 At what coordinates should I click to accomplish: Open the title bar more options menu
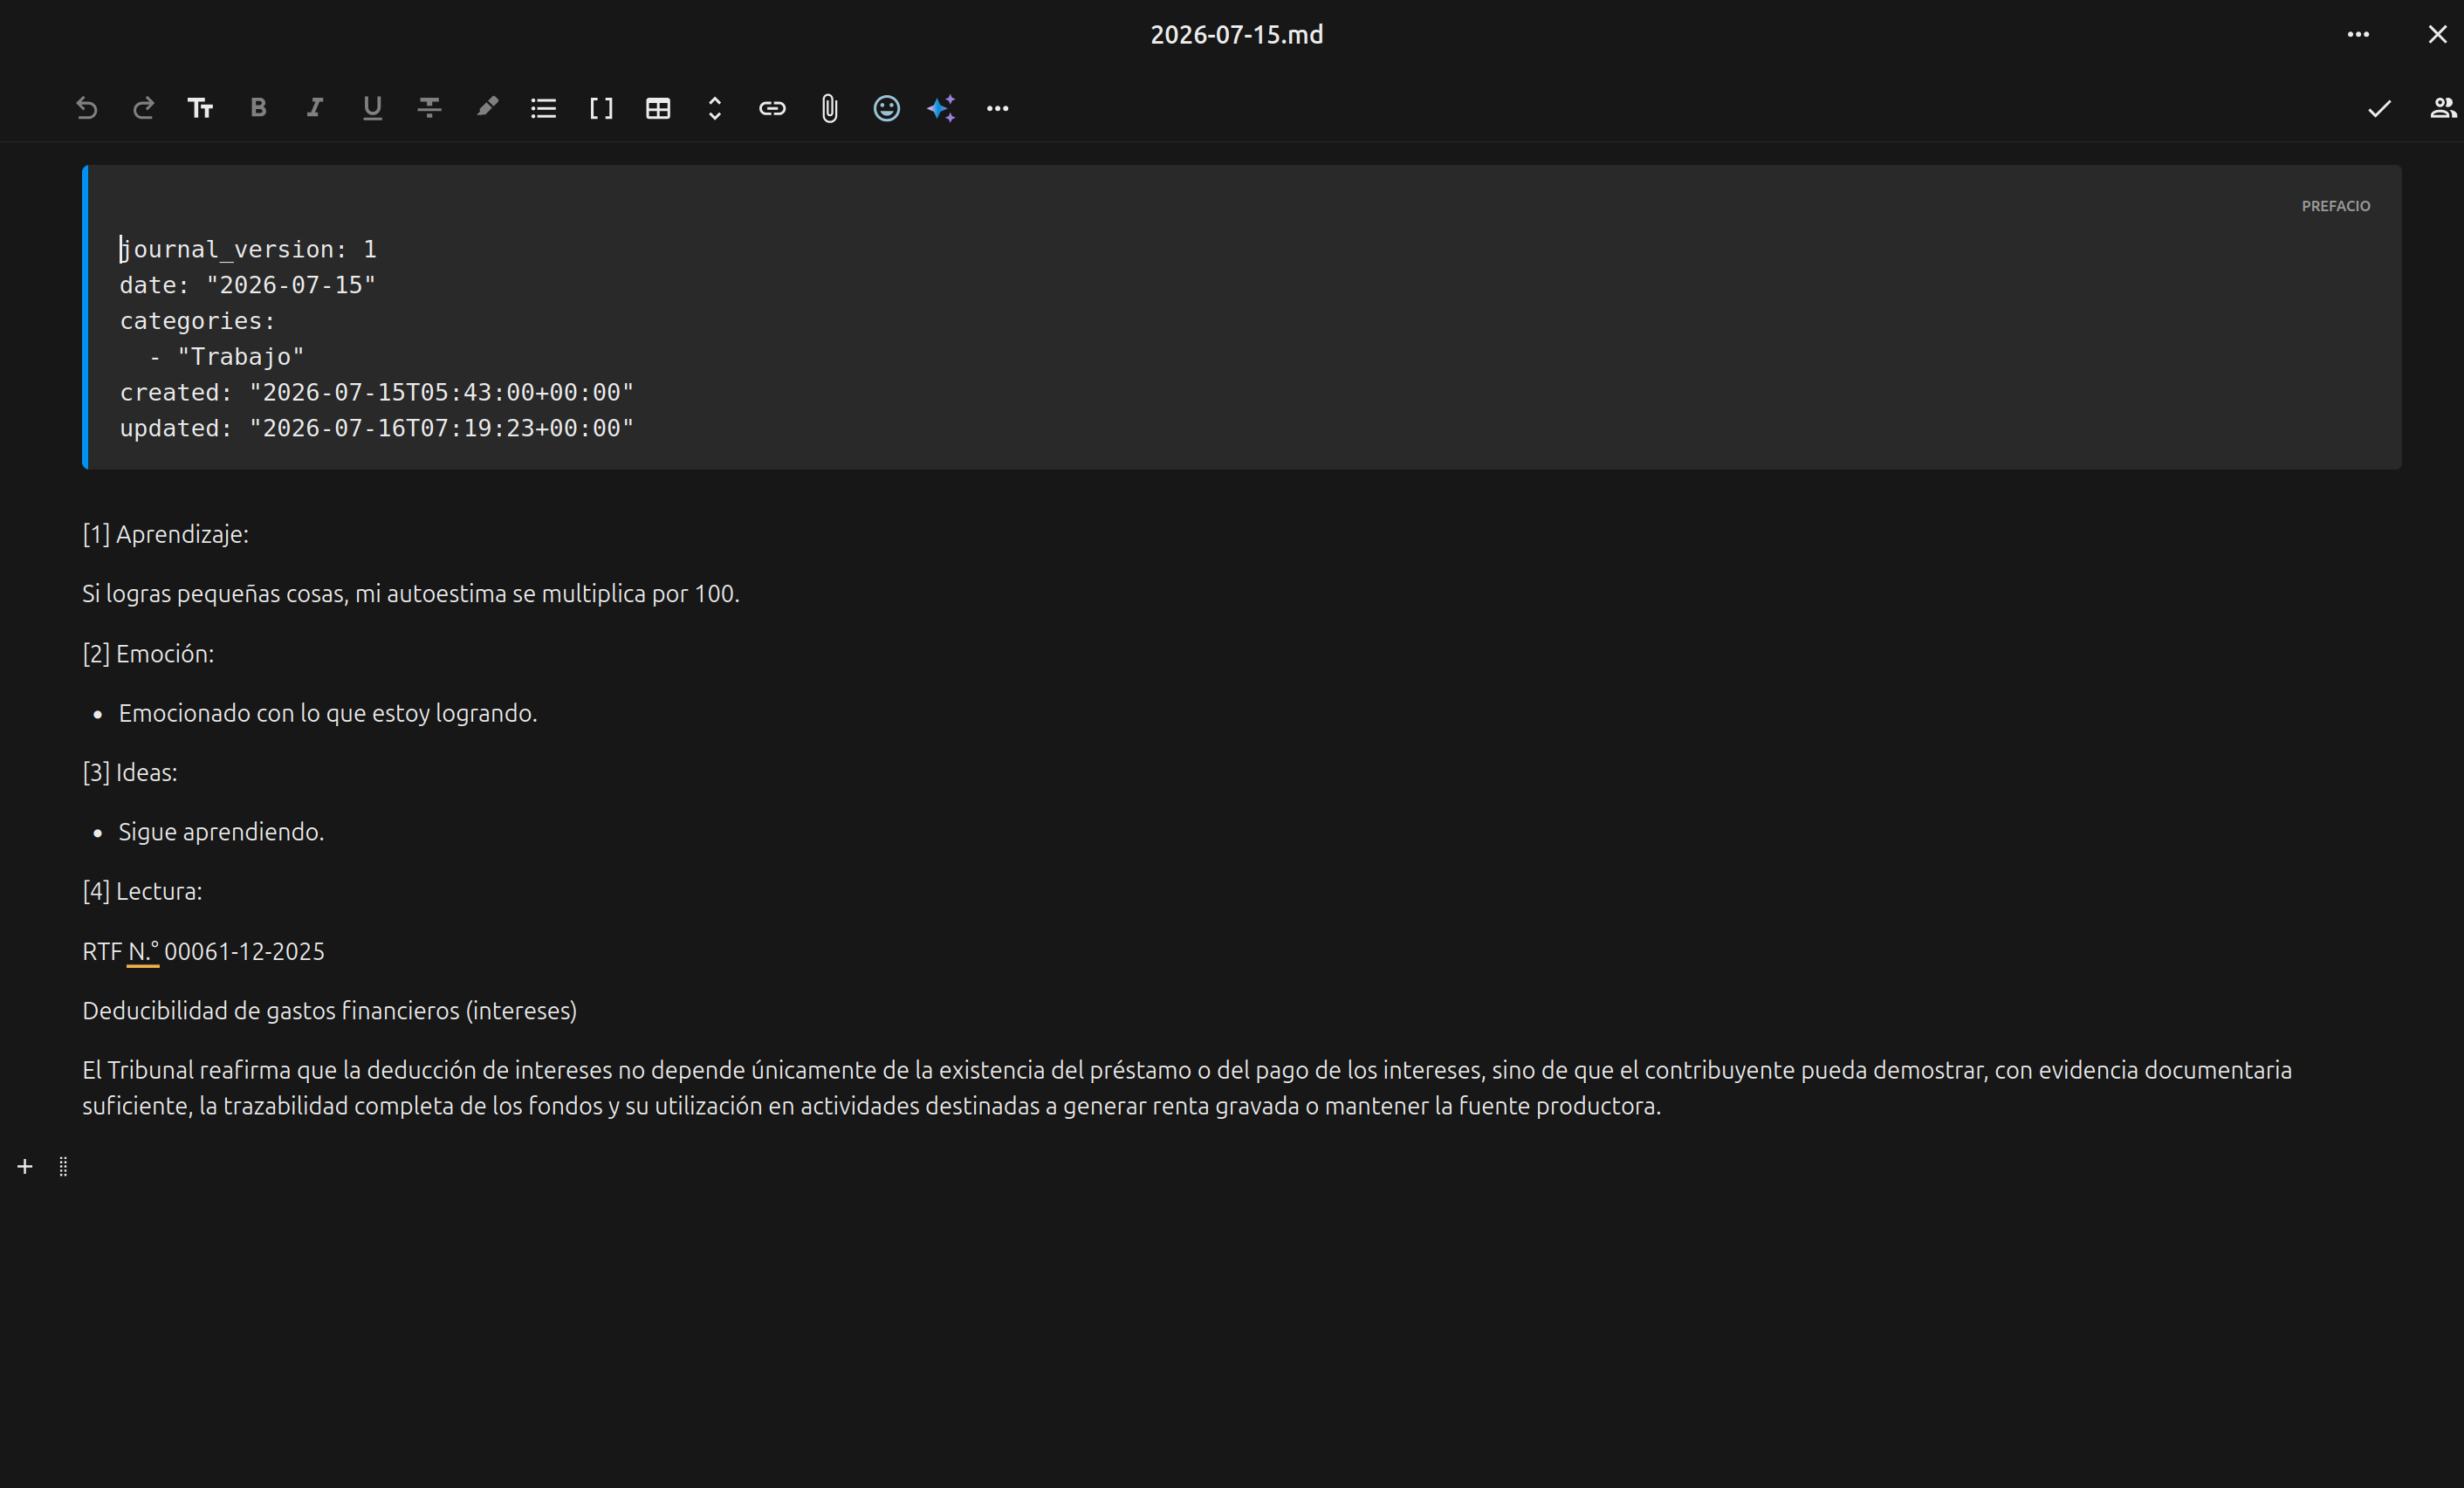click(x=2358, y=34)
